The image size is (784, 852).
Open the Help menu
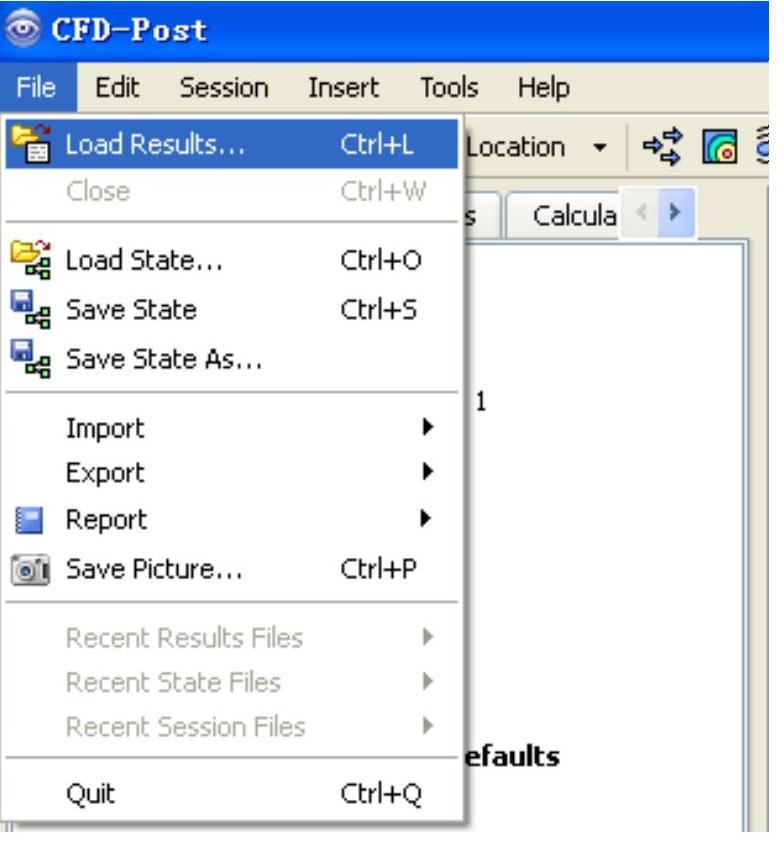543,88
